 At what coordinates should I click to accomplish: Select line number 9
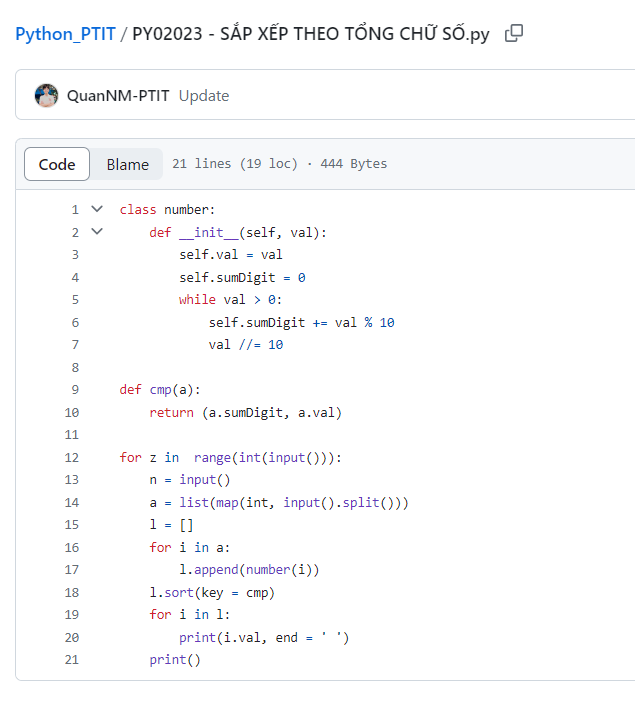(x=75, y=389)
